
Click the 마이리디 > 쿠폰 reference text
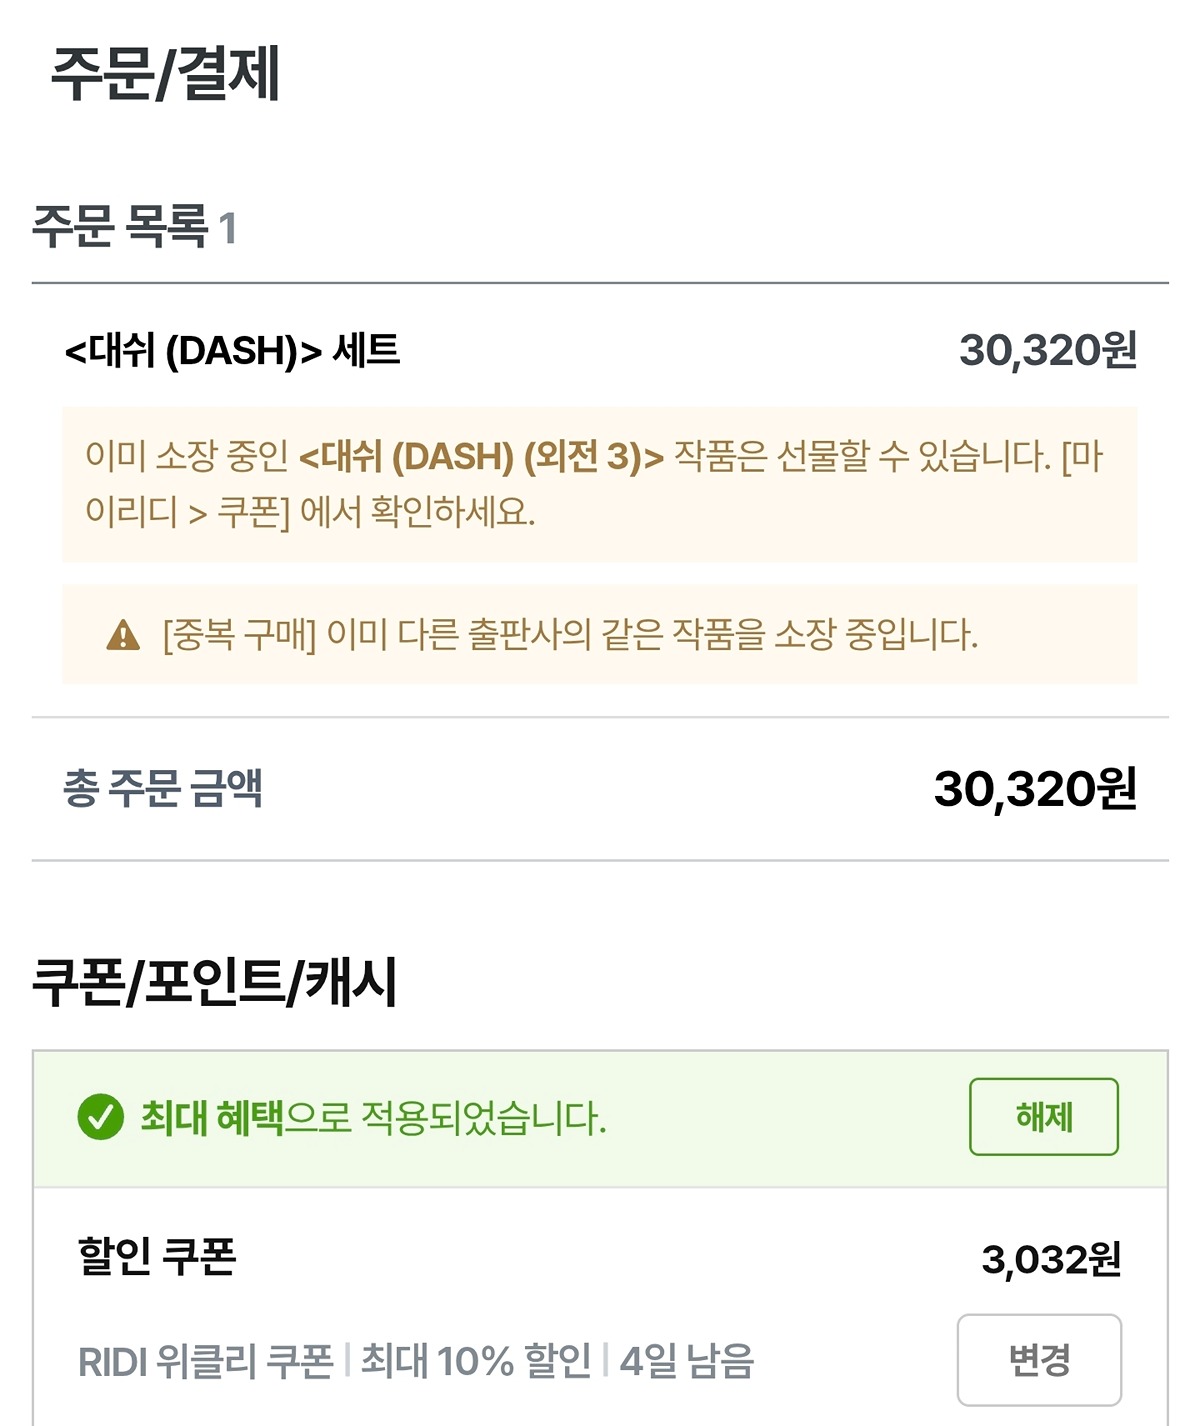(186, 512)
